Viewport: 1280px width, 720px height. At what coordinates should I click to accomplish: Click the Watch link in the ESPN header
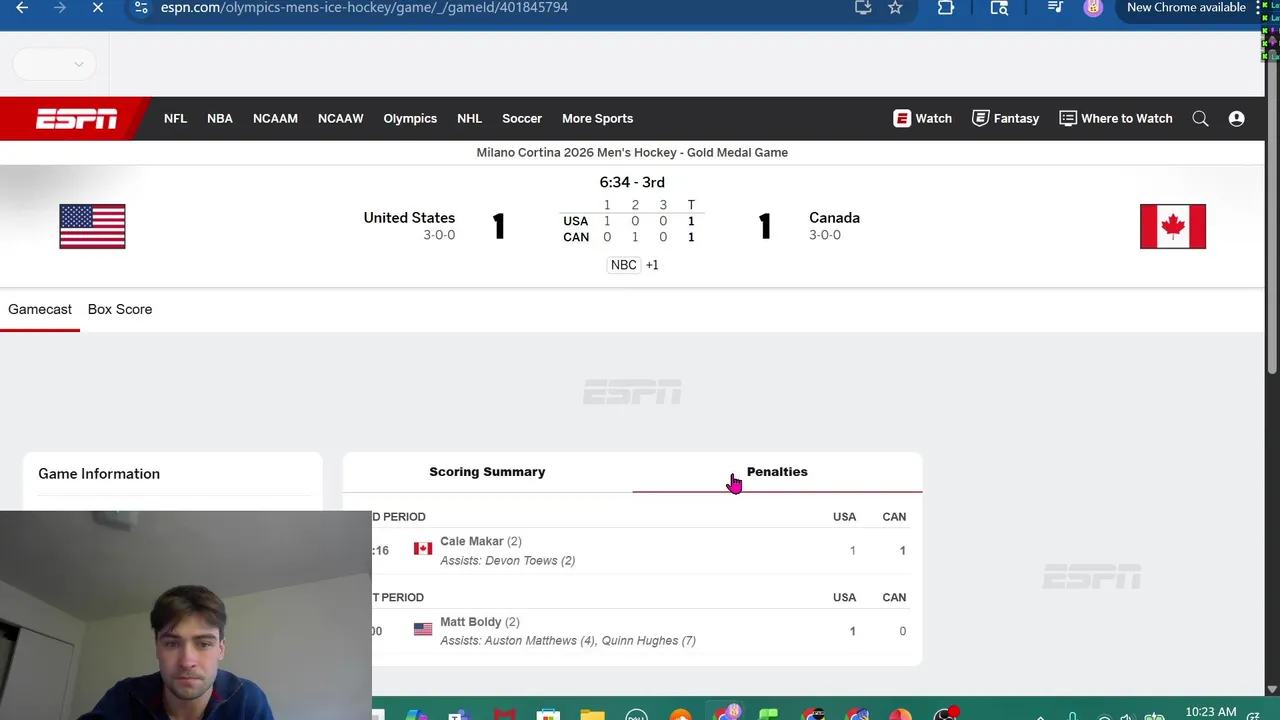[x=922, y=118]
